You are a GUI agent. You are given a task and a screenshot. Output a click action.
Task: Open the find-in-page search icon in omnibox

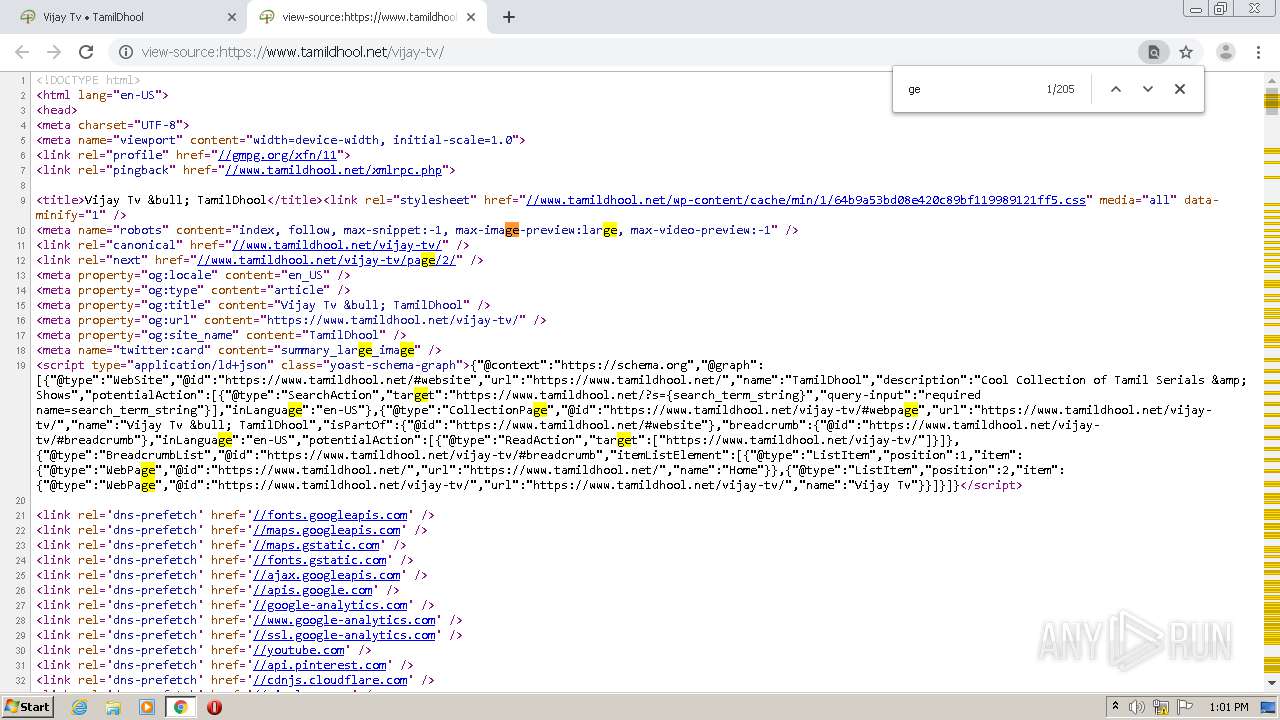click(1154, 52)
